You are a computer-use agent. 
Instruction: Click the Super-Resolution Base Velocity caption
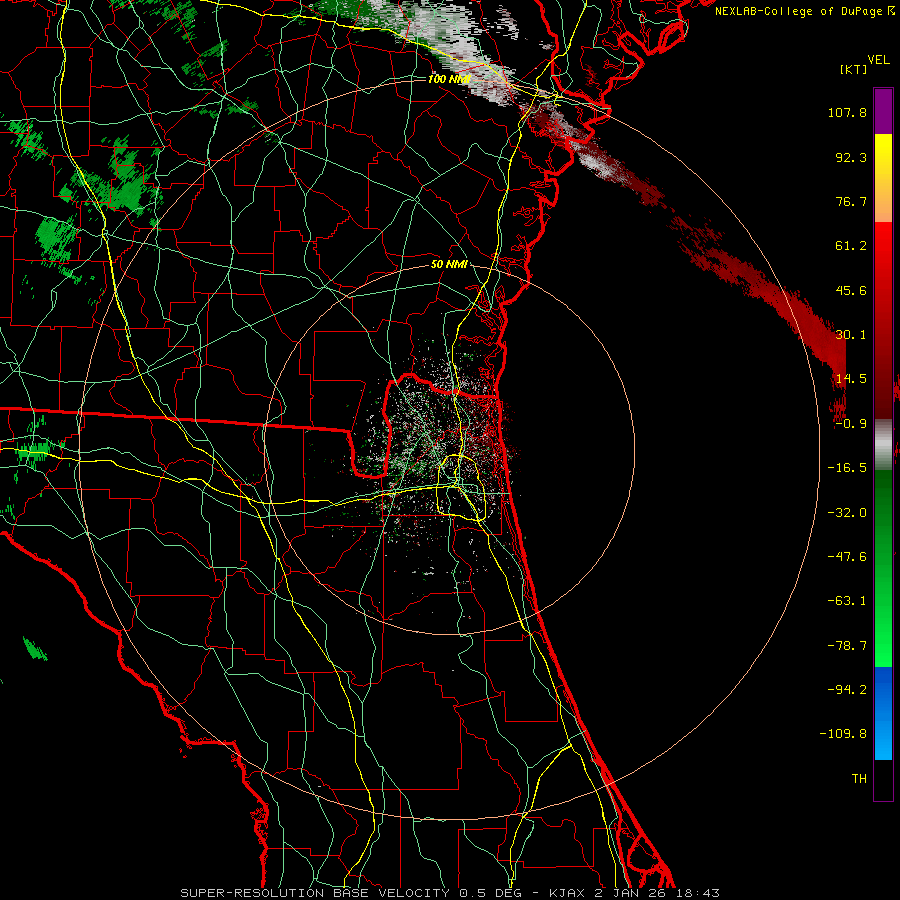[449, 893]
